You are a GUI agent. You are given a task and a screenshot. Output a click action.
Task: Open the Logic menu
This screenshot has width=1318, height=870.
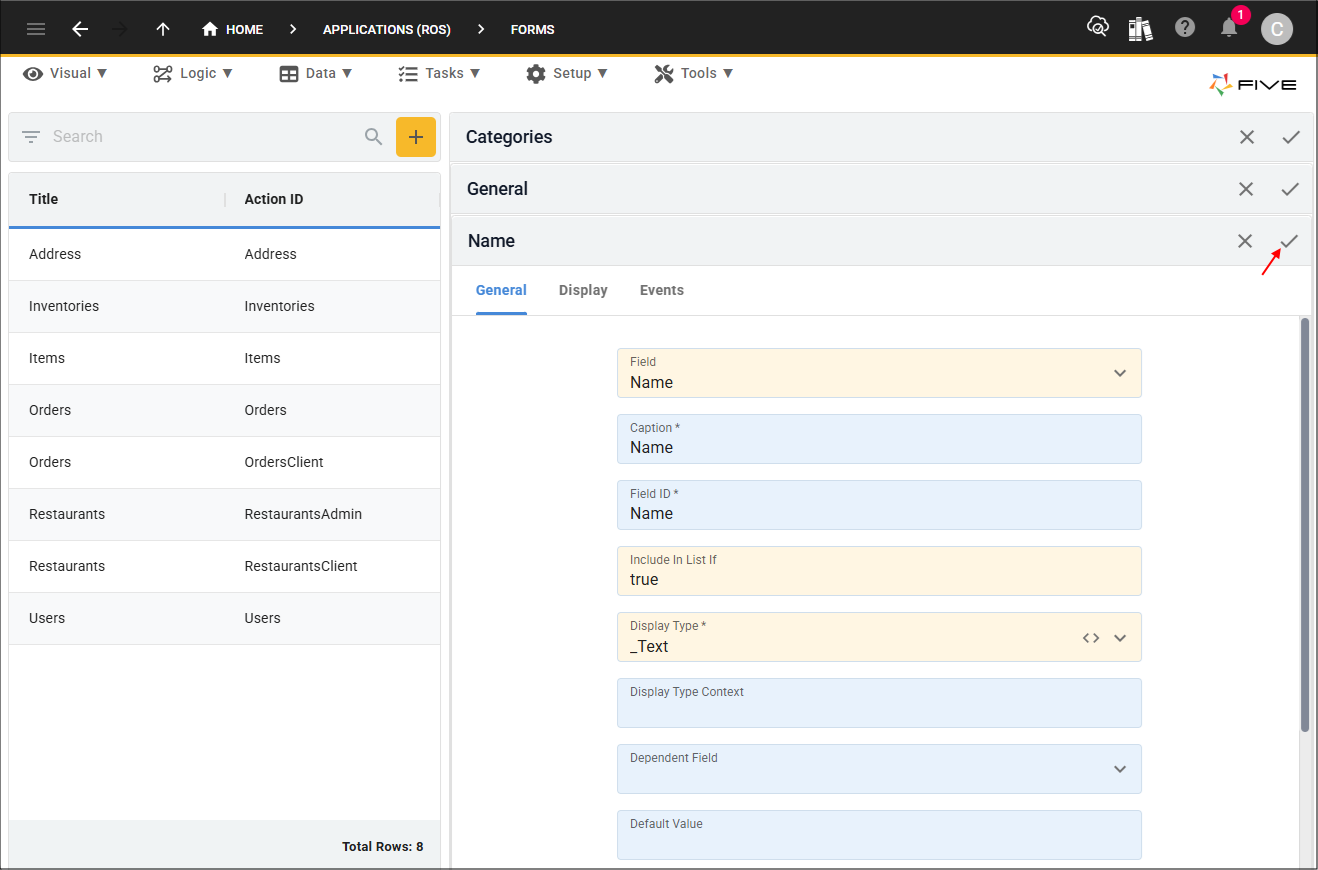pos(193,73)
